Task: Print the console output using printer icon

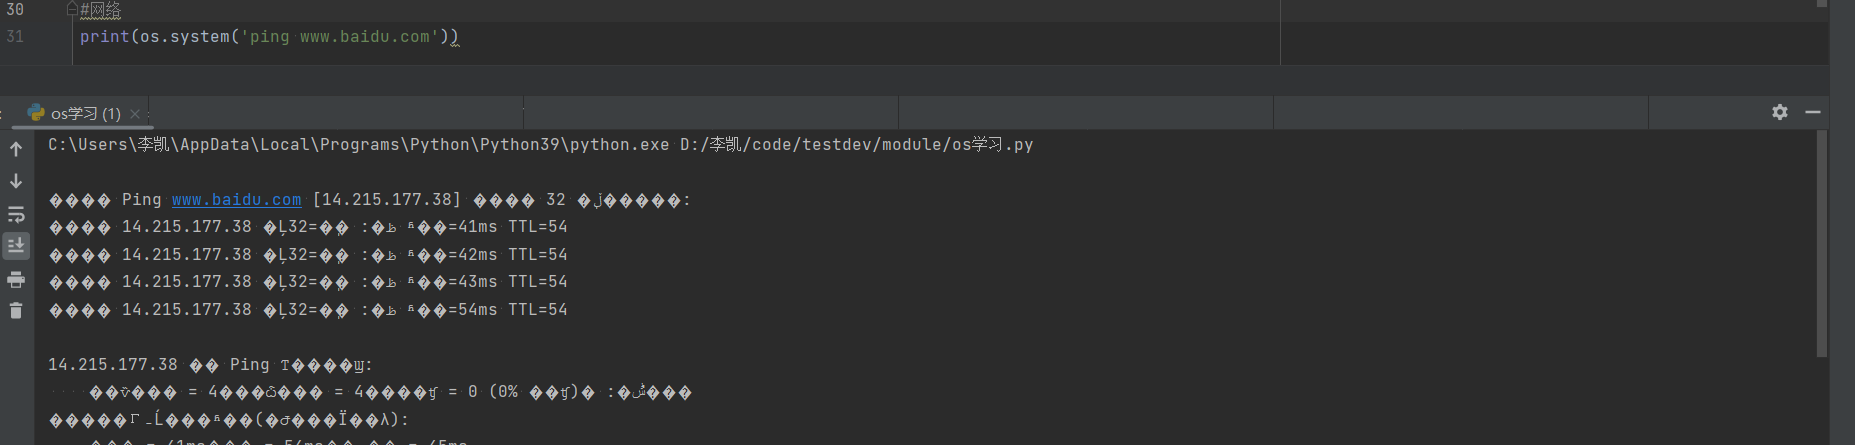Action: tap(16, 279)
